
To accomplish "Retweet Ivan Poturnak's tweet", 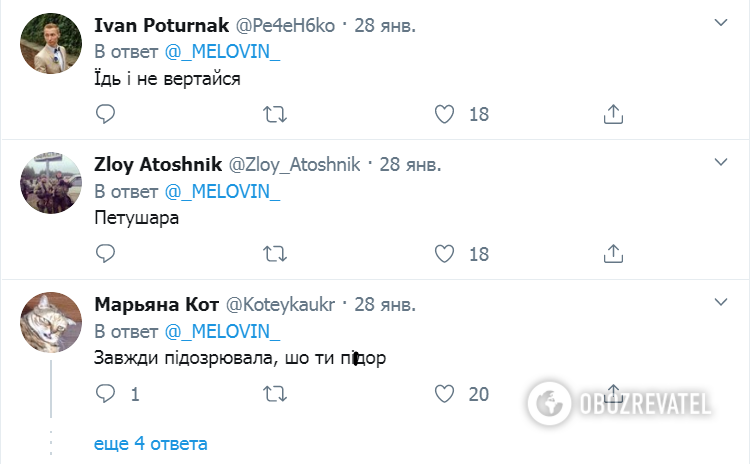I will pos(274,114).
